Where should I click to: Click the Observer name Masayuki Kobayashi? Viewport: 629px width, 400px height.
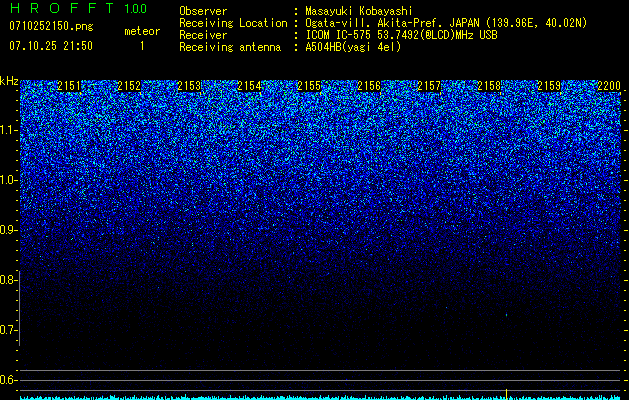[359, 11]
